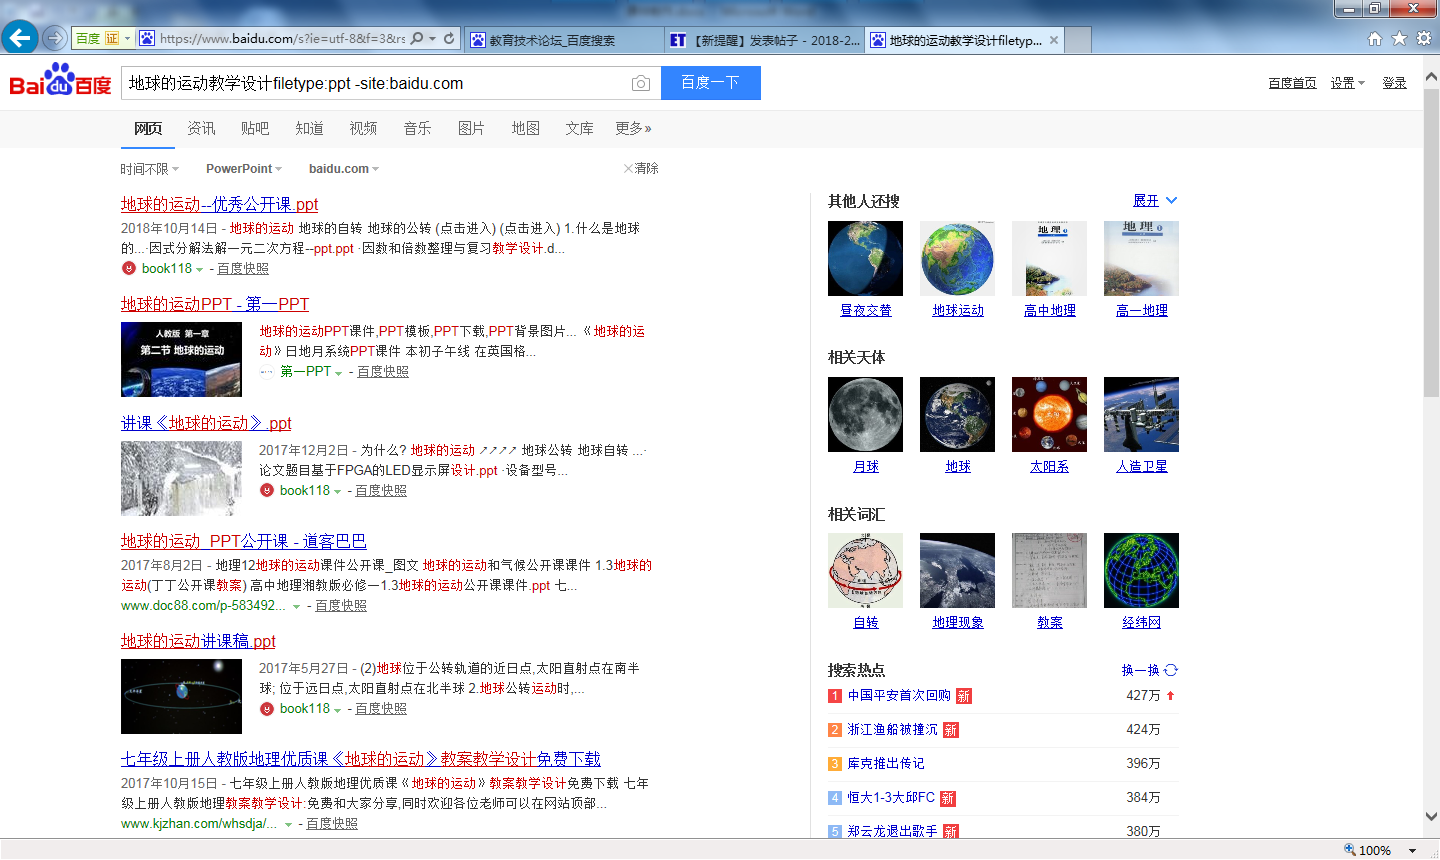Open the 时间不限 time filter dropdown
Viewport: 1440px width, 860px height.
(x=150, y=169)
